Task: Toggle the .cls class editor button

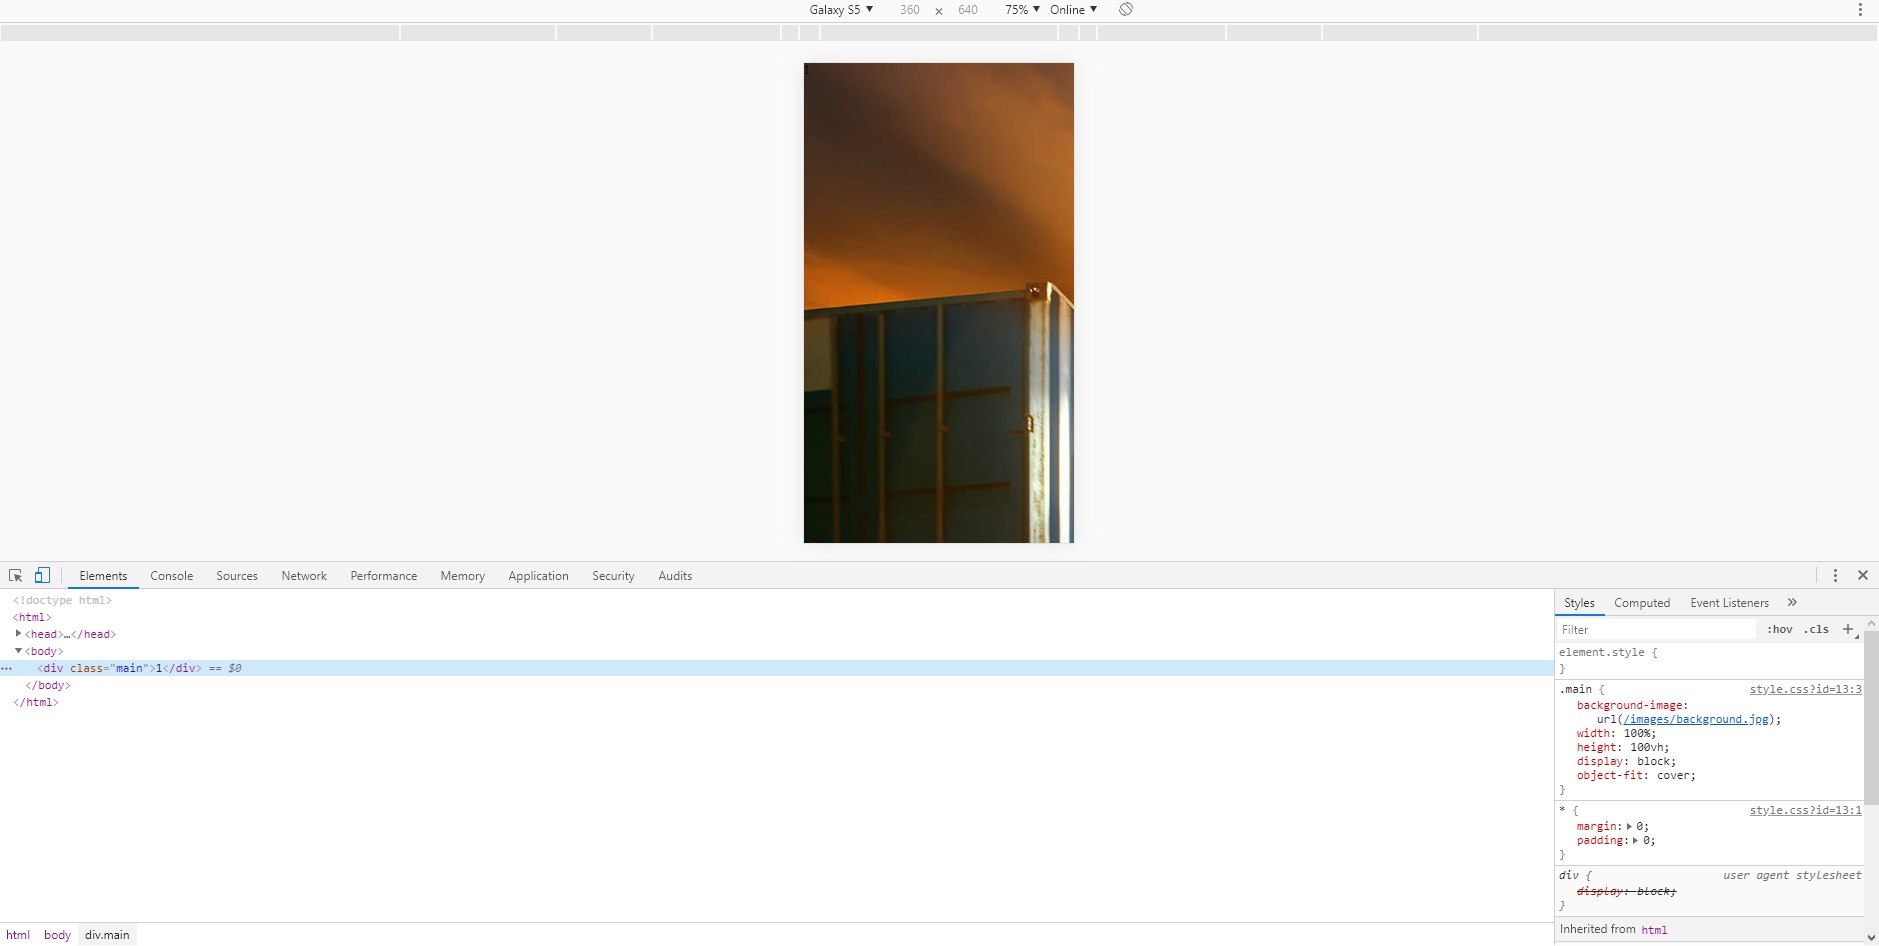Action: pos(1817,629)
